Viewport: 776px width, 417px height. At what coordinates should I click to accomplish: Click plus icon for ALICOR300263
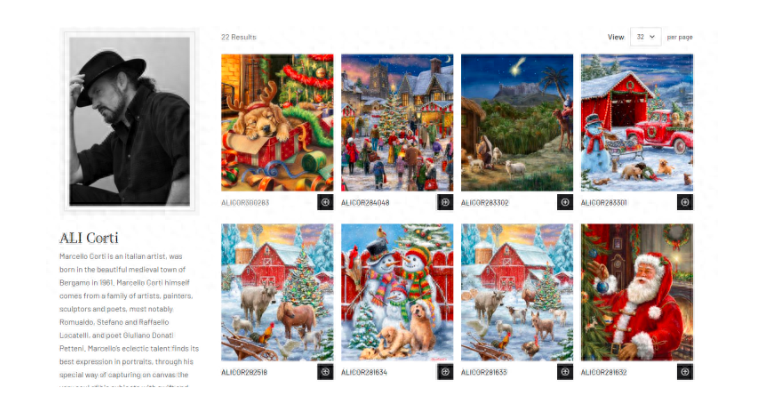point(325,202)
